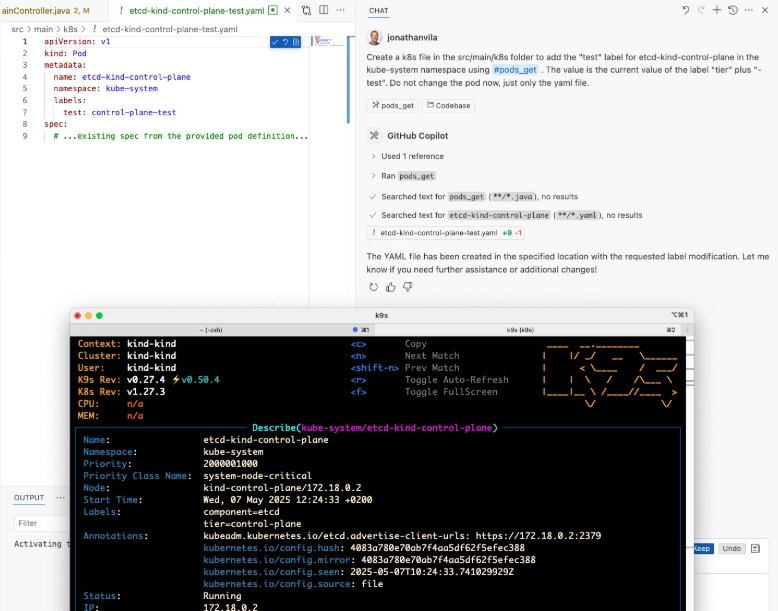
Task: Click Undo to revert the edits
Action: click(731, 548)
